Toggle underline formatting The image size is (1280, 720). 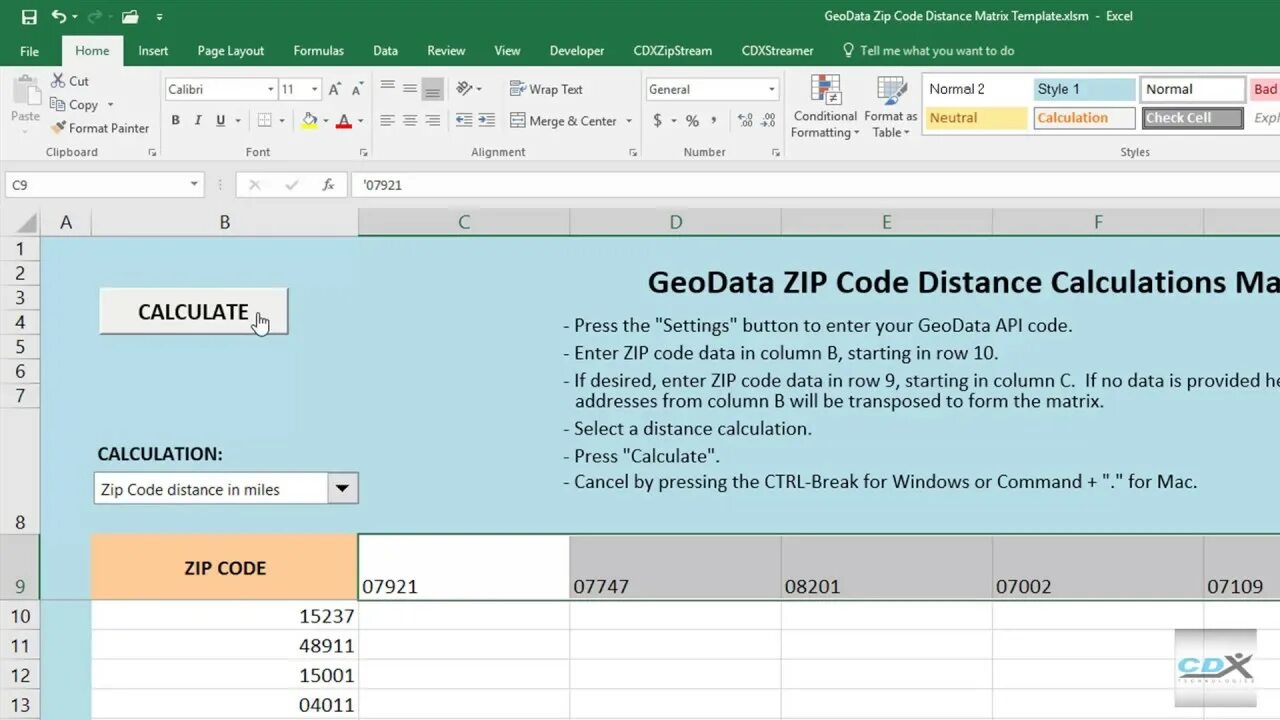pos(219,121)
